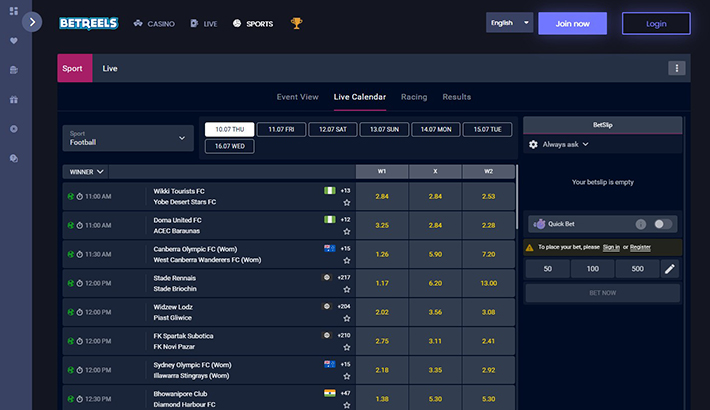The image size is (710, 410).
Task: Select date 13.07 SUN
Action: (384, 130)
